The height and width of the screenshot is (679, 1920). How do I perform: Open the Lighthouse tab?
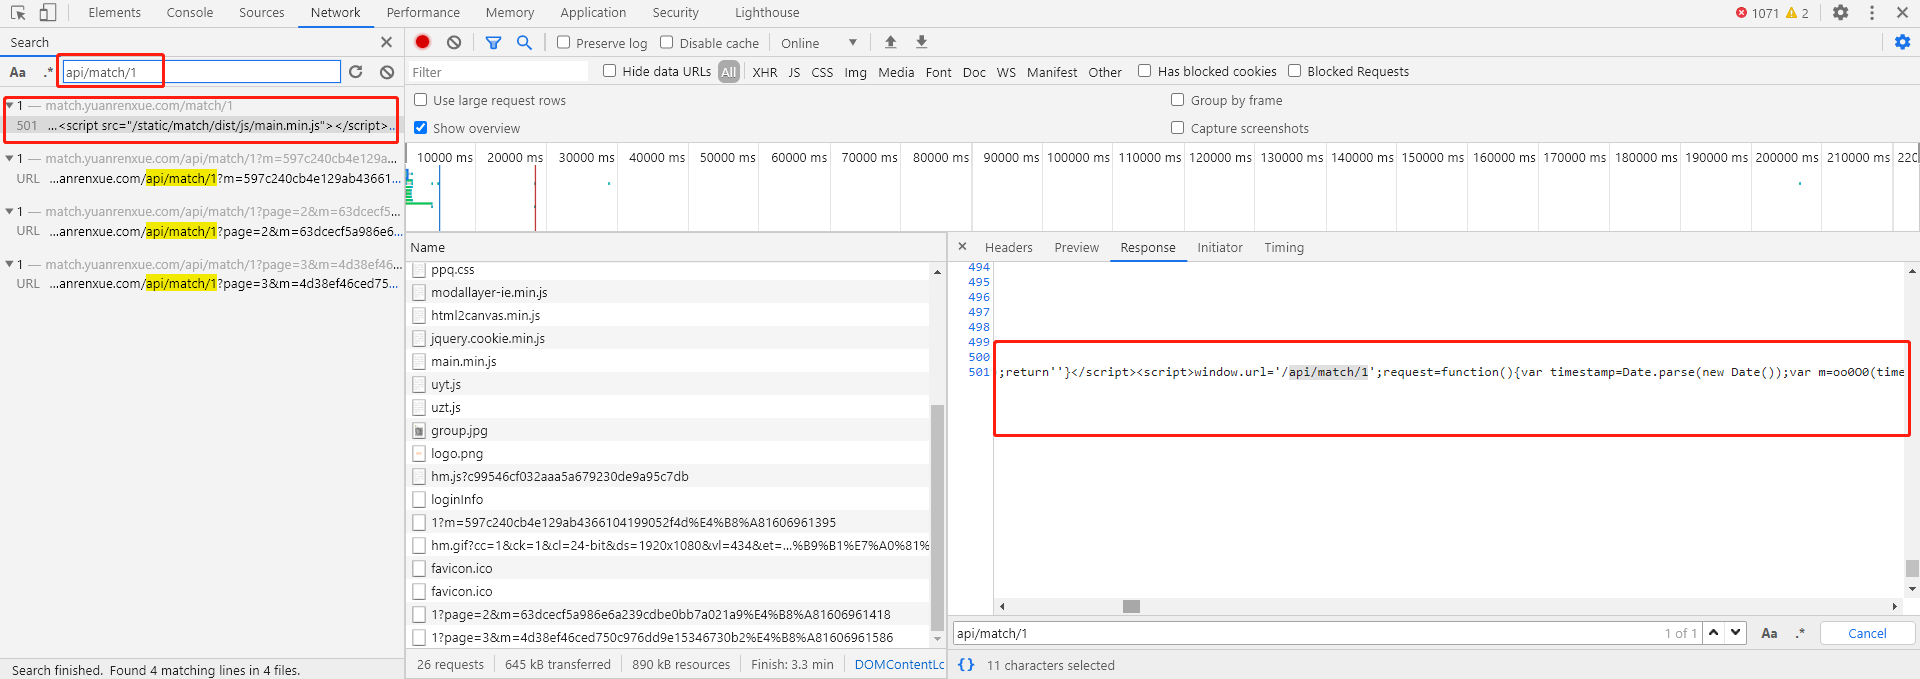pos(767,13)
